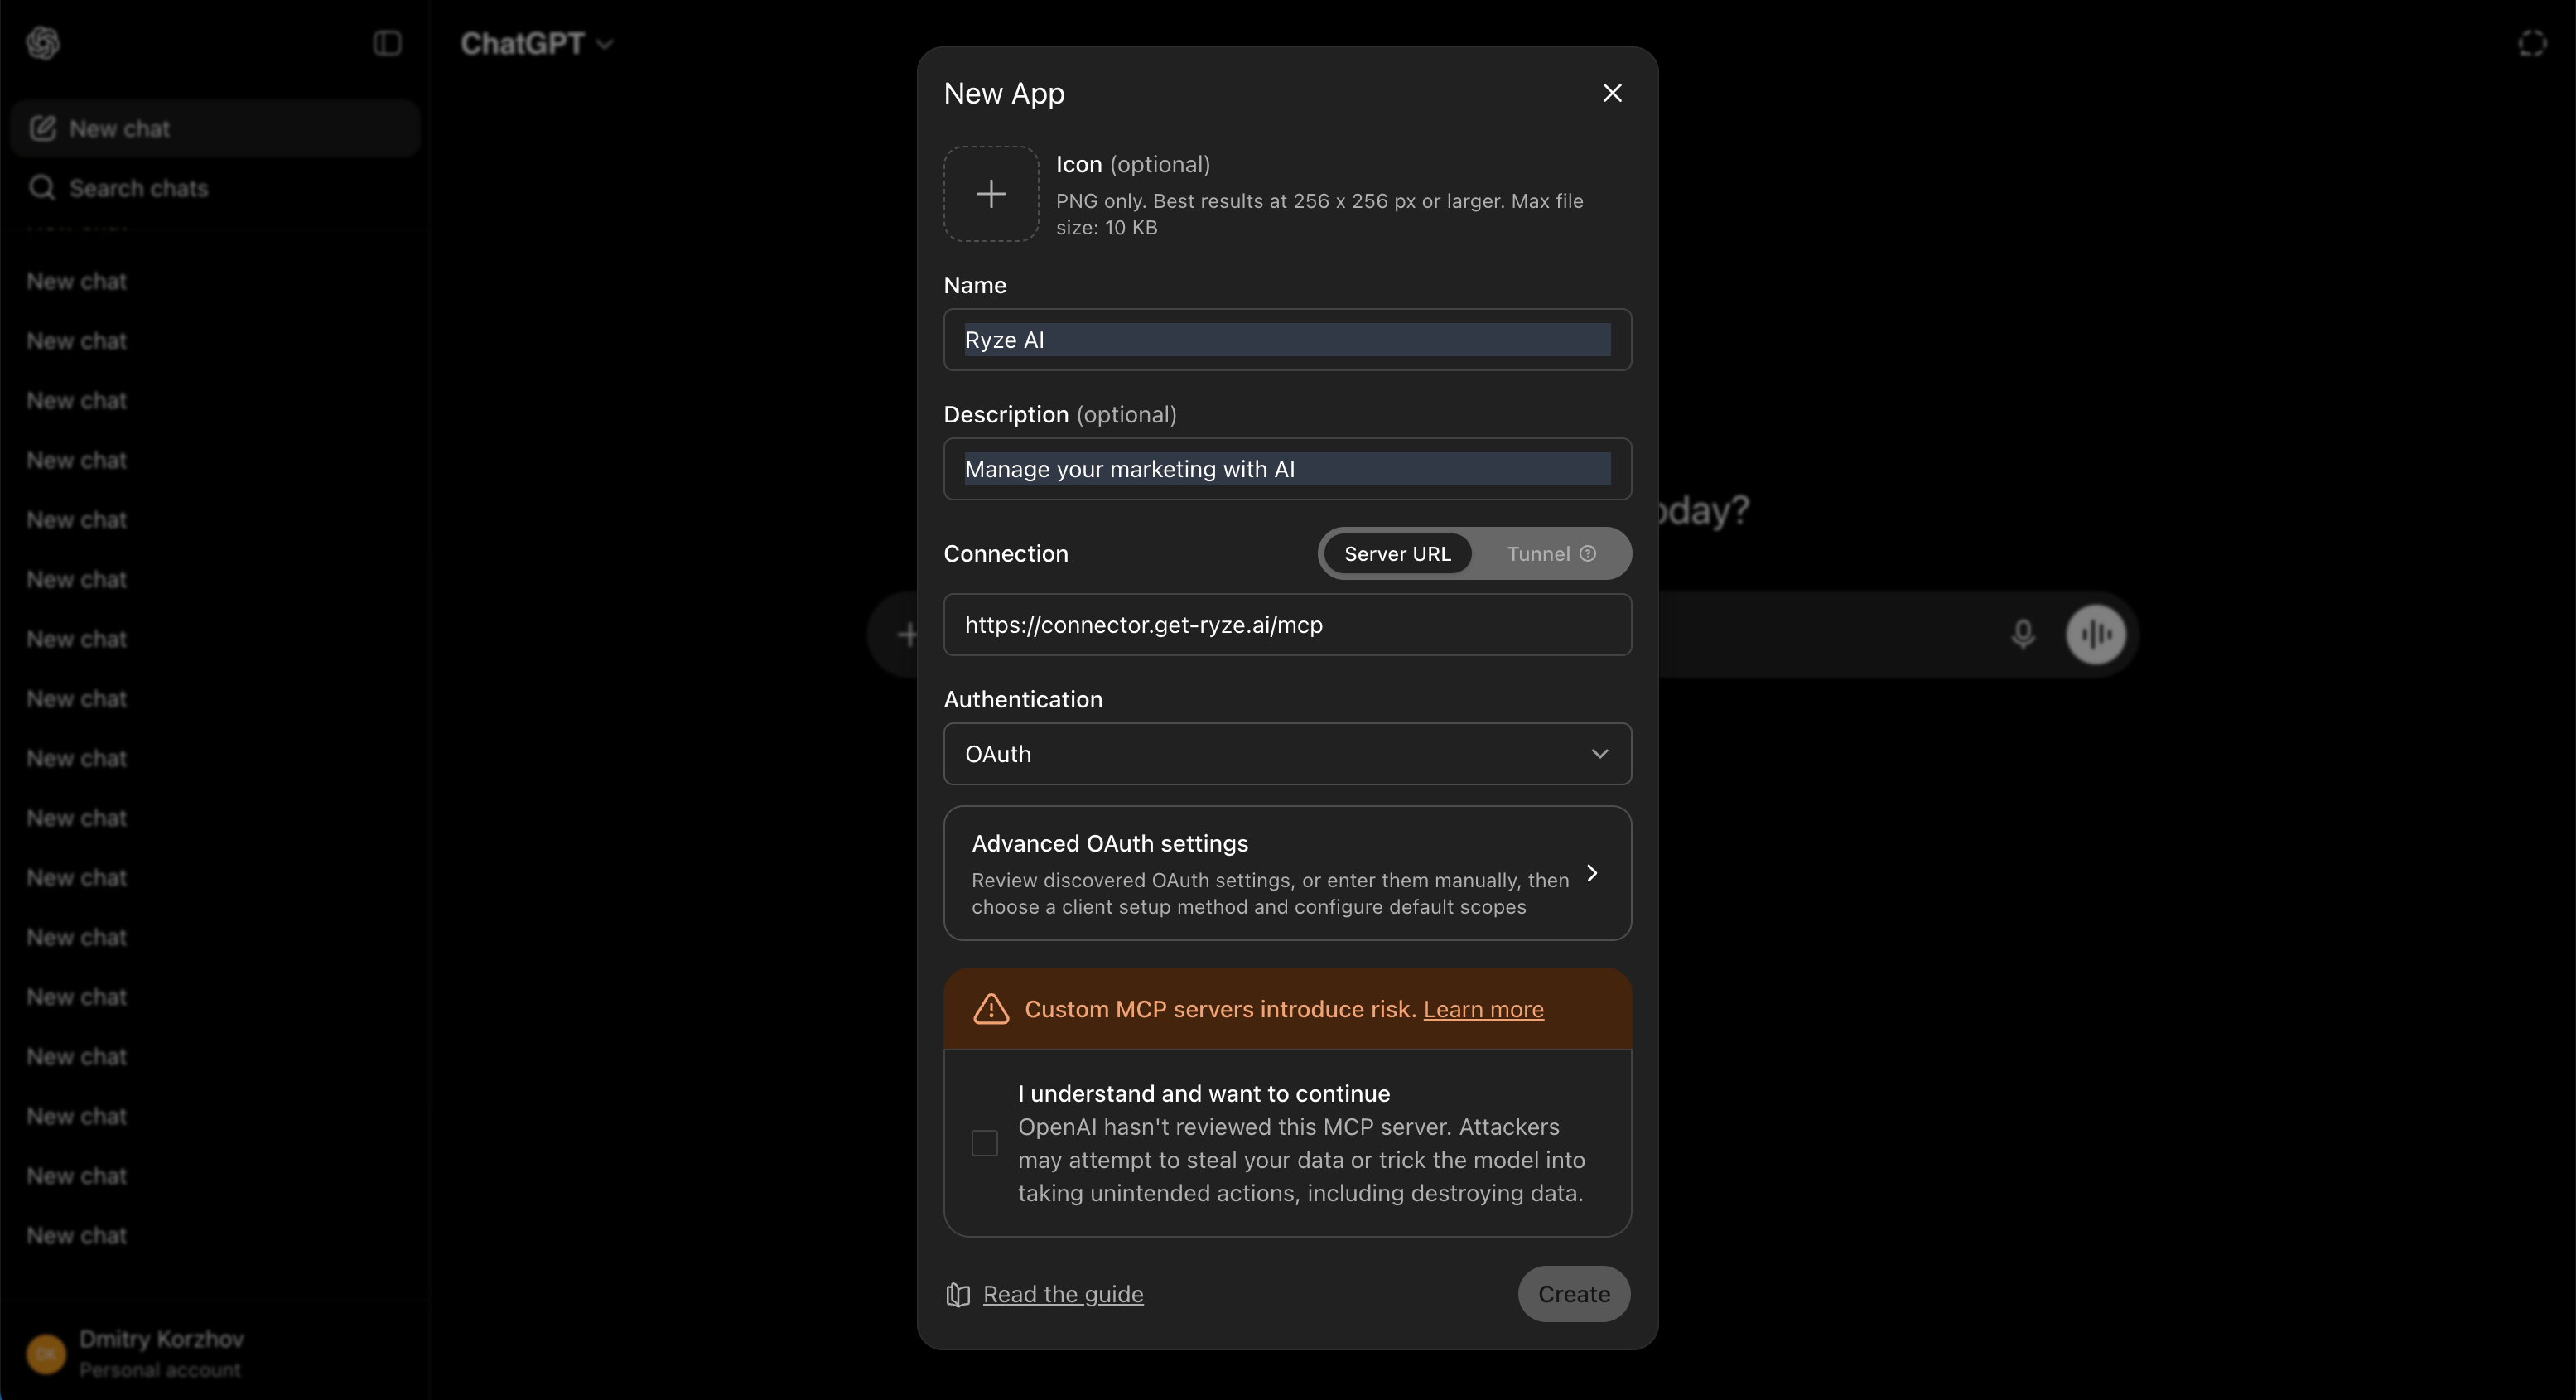Click the pencil icon beside New chat
This screenshot has width=2576, height=1400.
(42, 128)
